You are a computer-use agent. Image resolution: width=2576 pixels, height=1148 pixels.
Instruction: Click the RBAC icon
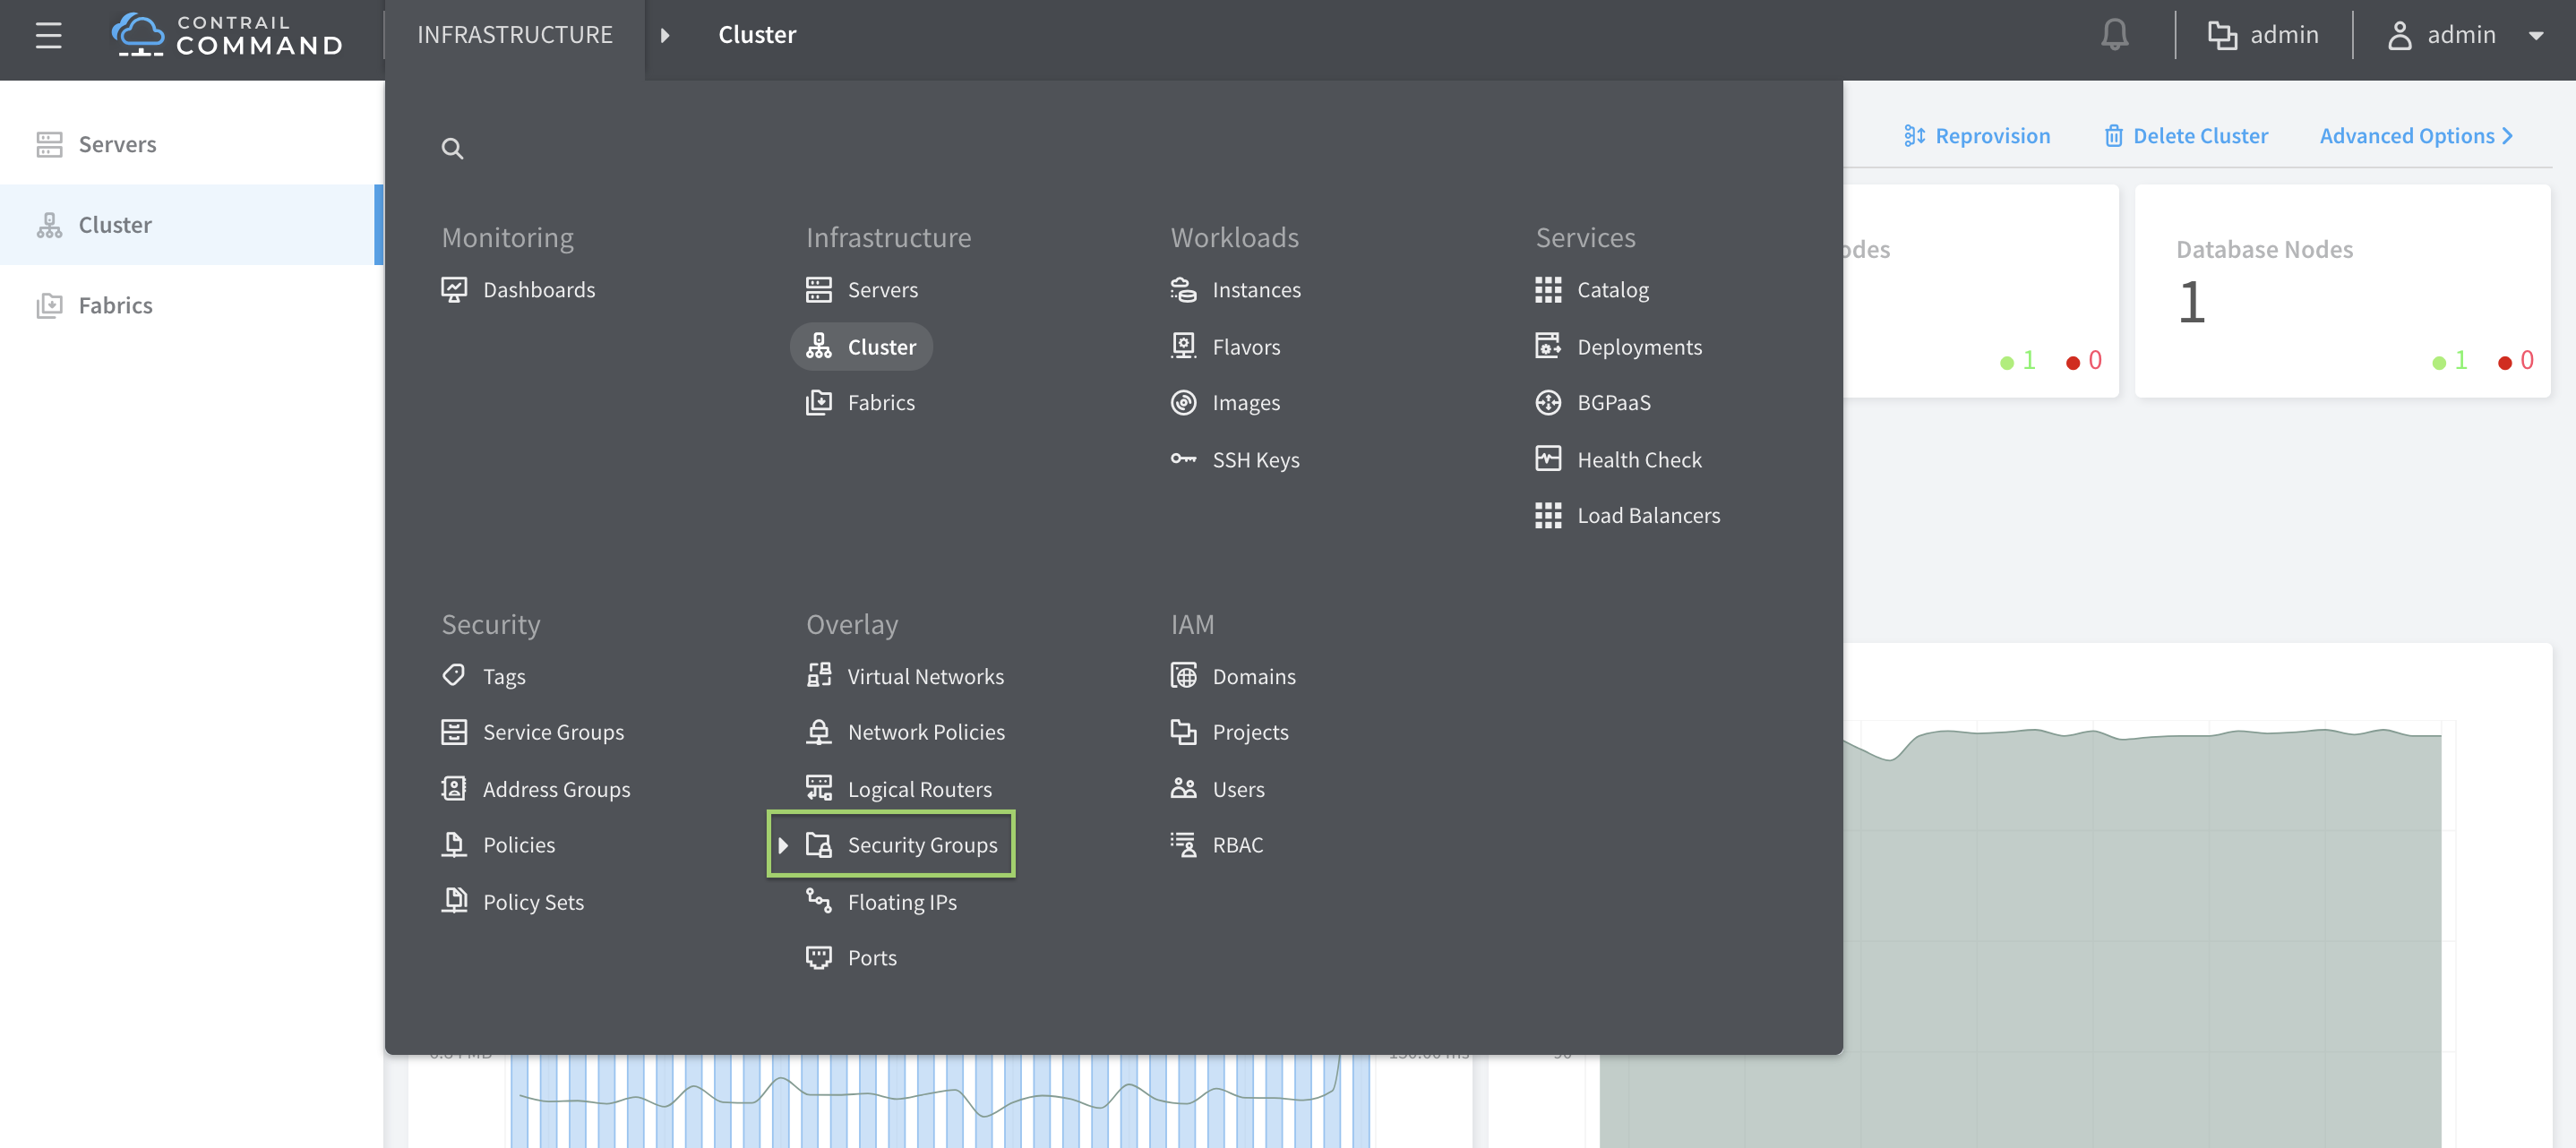1183,845
